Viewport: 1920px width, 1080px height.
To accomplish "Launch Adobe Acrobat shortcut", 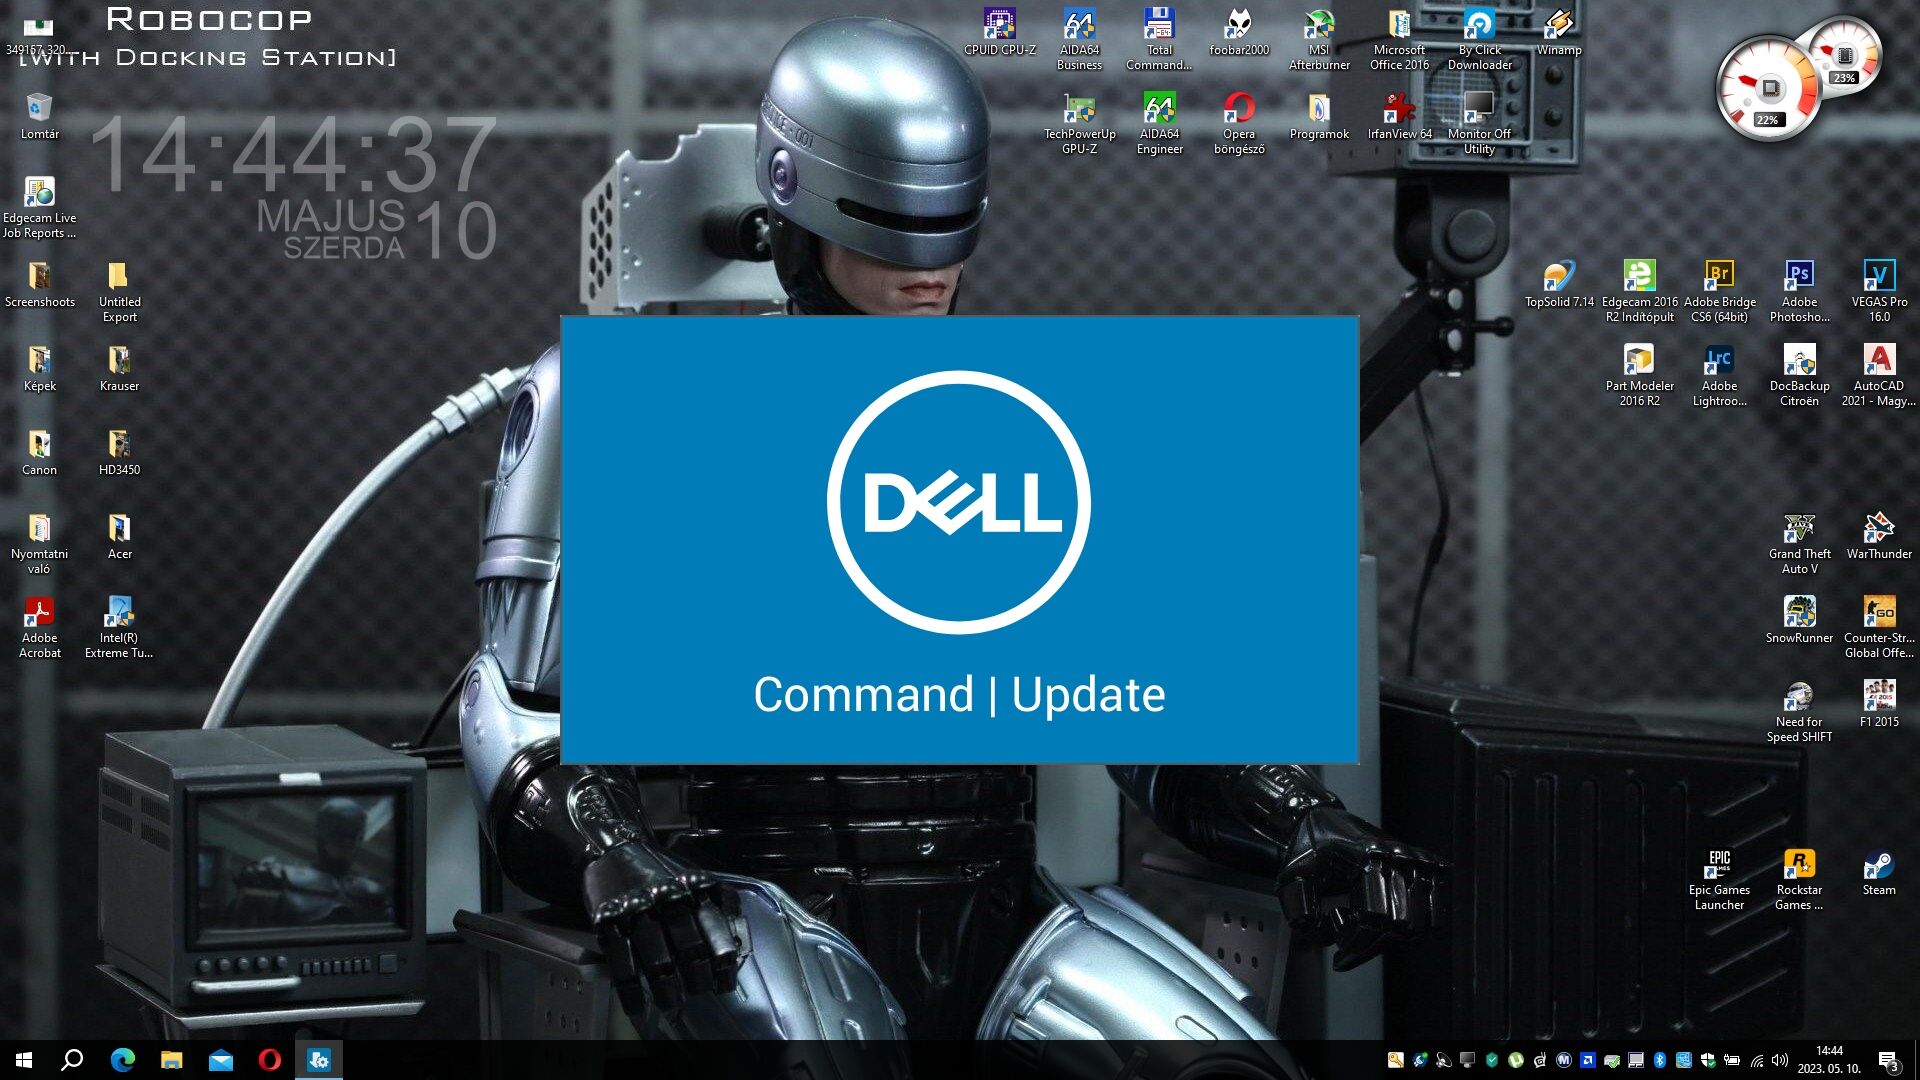I will click(39, 628).
